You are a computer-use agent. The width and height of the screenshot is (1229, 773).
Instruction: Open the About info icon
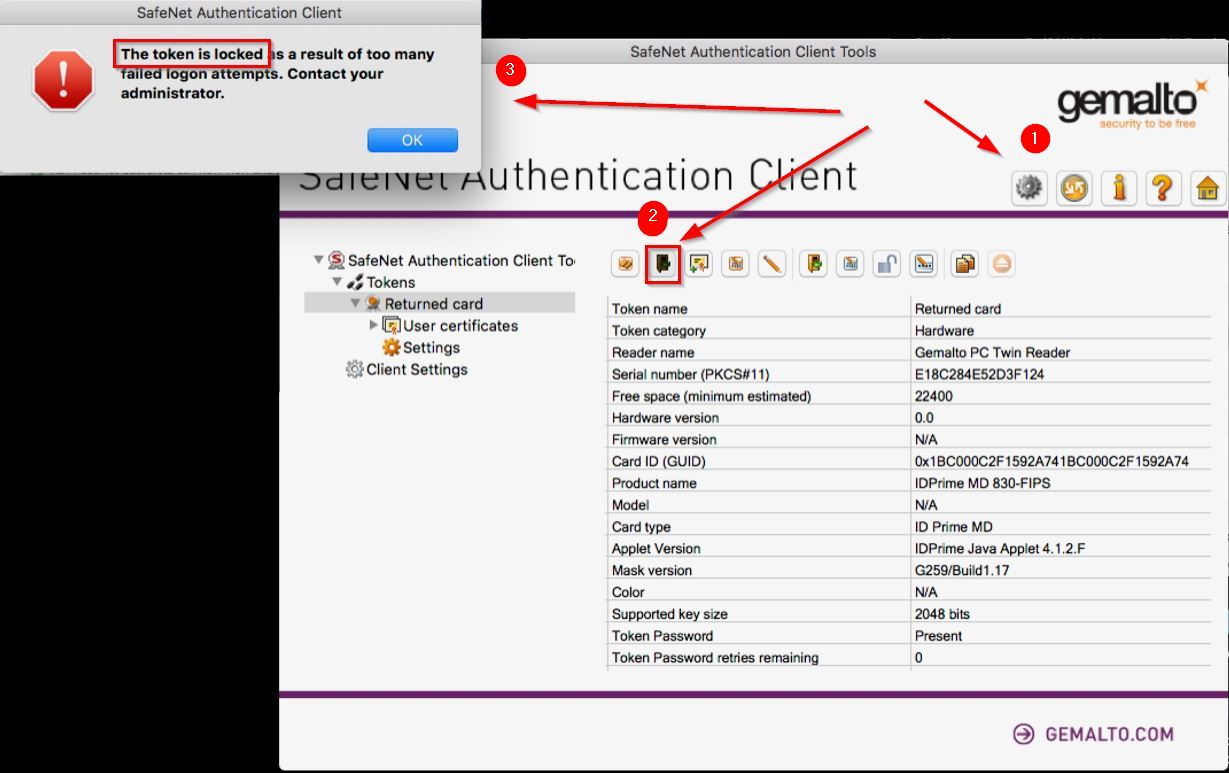point(1119,188)
